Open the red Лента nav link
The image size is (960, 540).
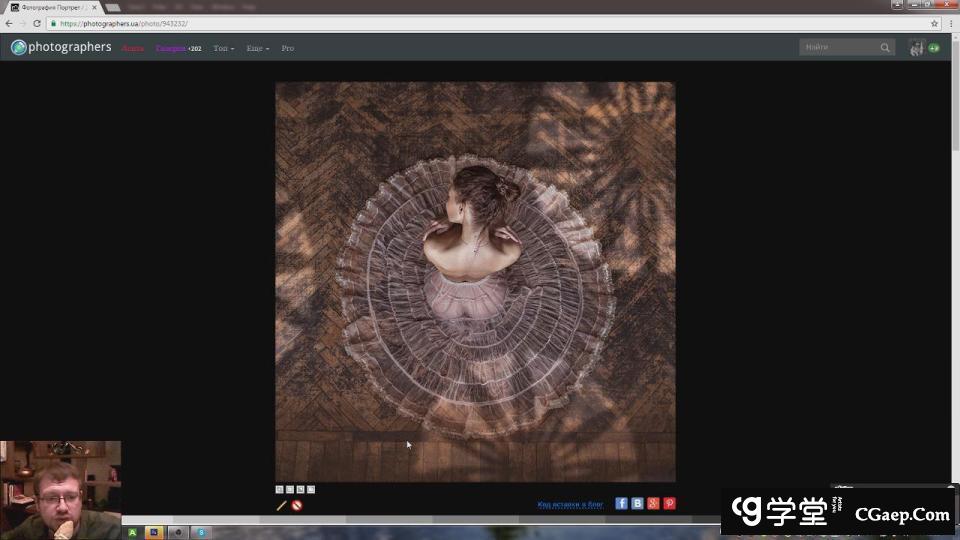132,48
